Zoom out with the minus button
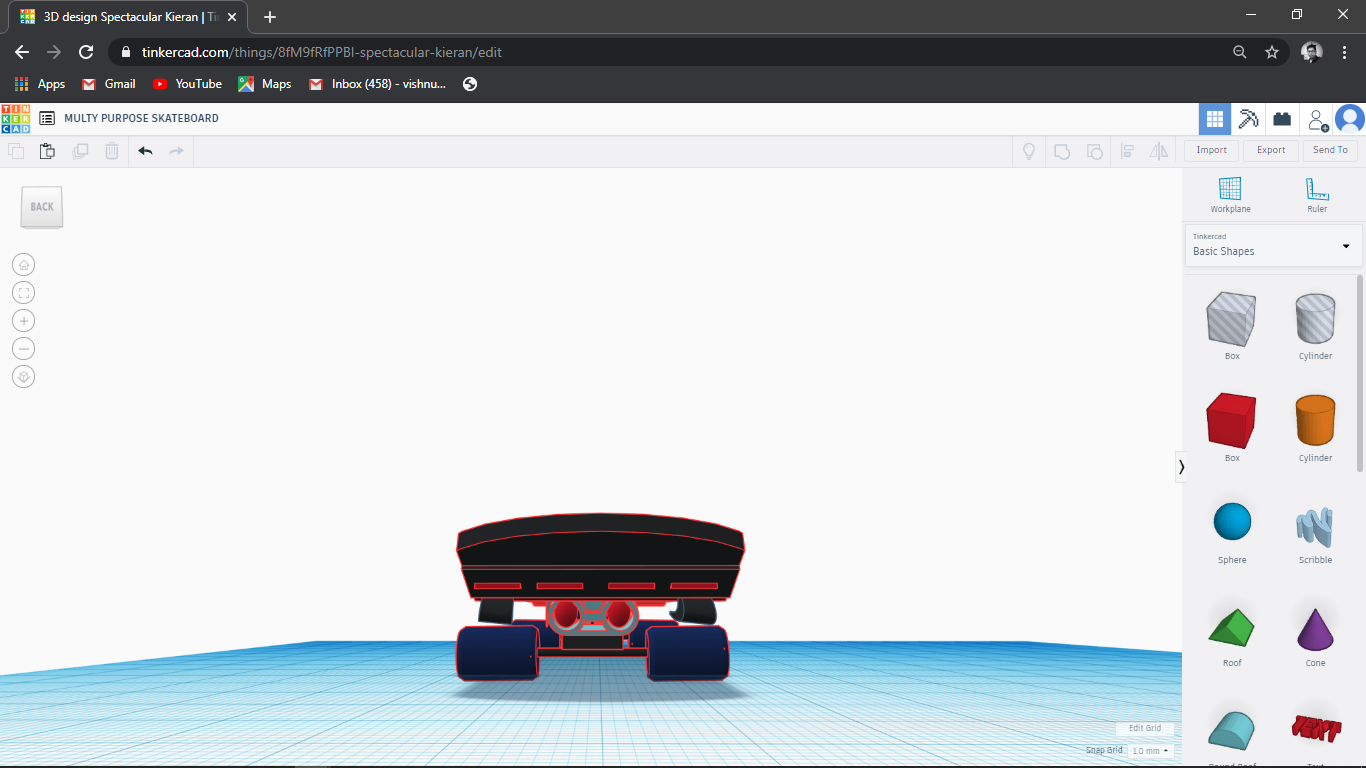 [24, 349]
